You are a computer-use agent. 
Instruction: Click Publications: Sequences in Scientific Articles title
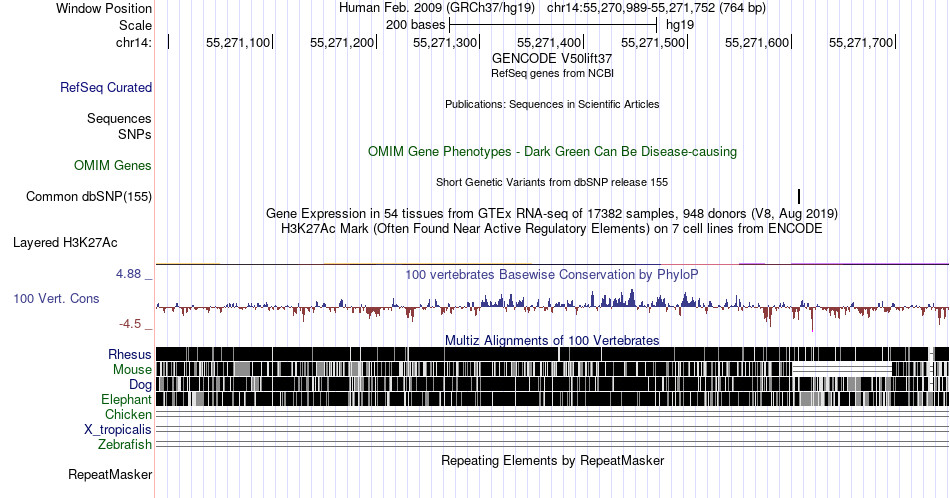(x=552, y=104)
